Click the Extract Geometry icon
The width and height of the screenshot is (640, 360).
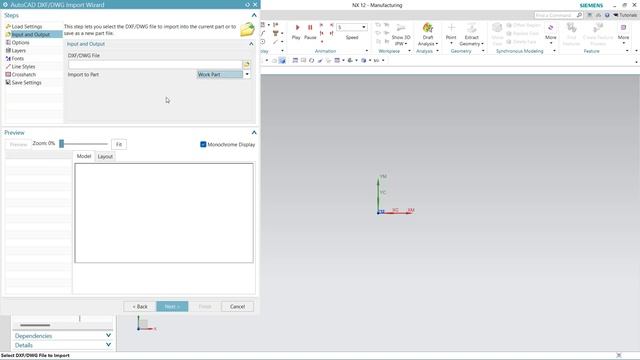(471, 28)
